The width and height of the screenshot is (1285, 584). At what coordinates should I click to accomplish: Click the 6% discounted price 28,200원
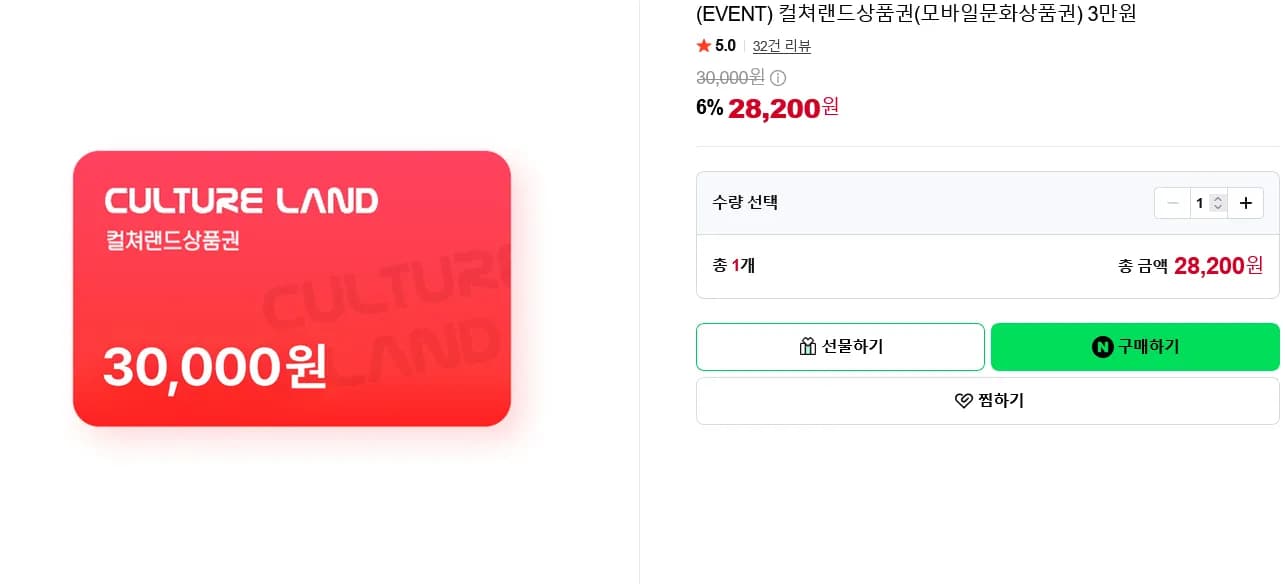click(x=768, y=107)
